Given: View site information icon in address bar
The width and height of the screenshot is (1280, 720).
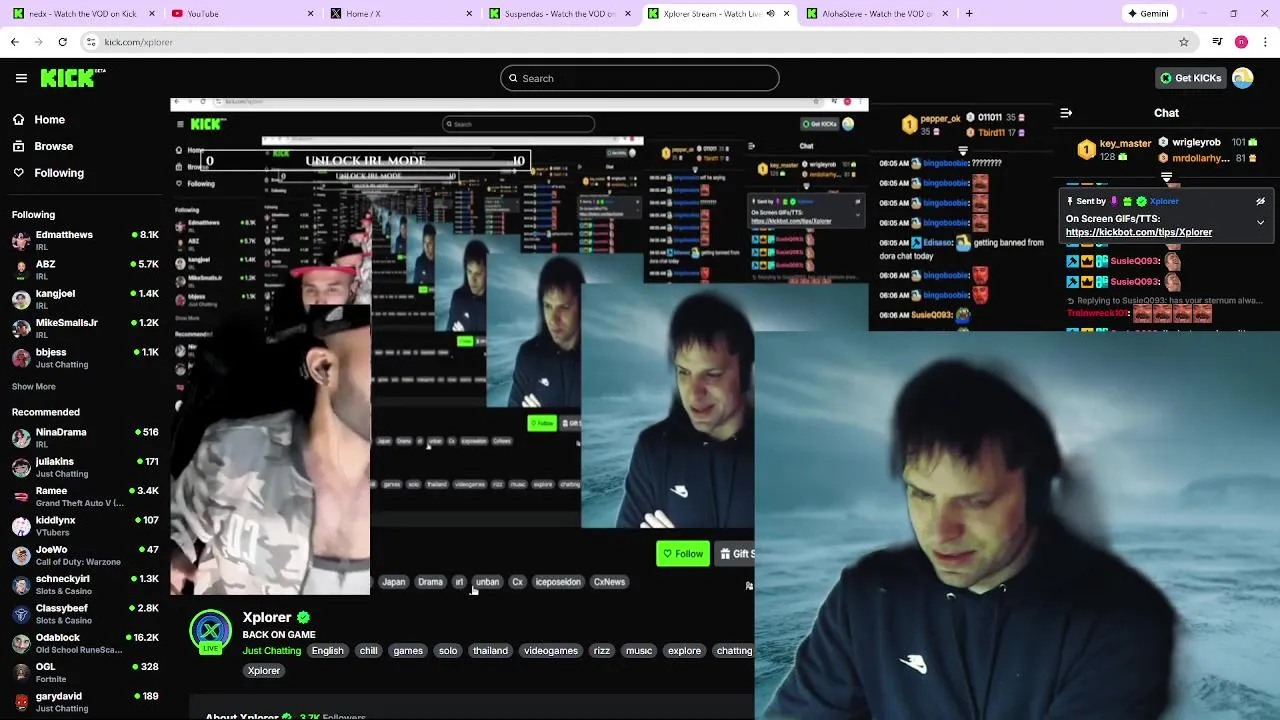Looking at the screenshot, I should click(x=91, y=42).
